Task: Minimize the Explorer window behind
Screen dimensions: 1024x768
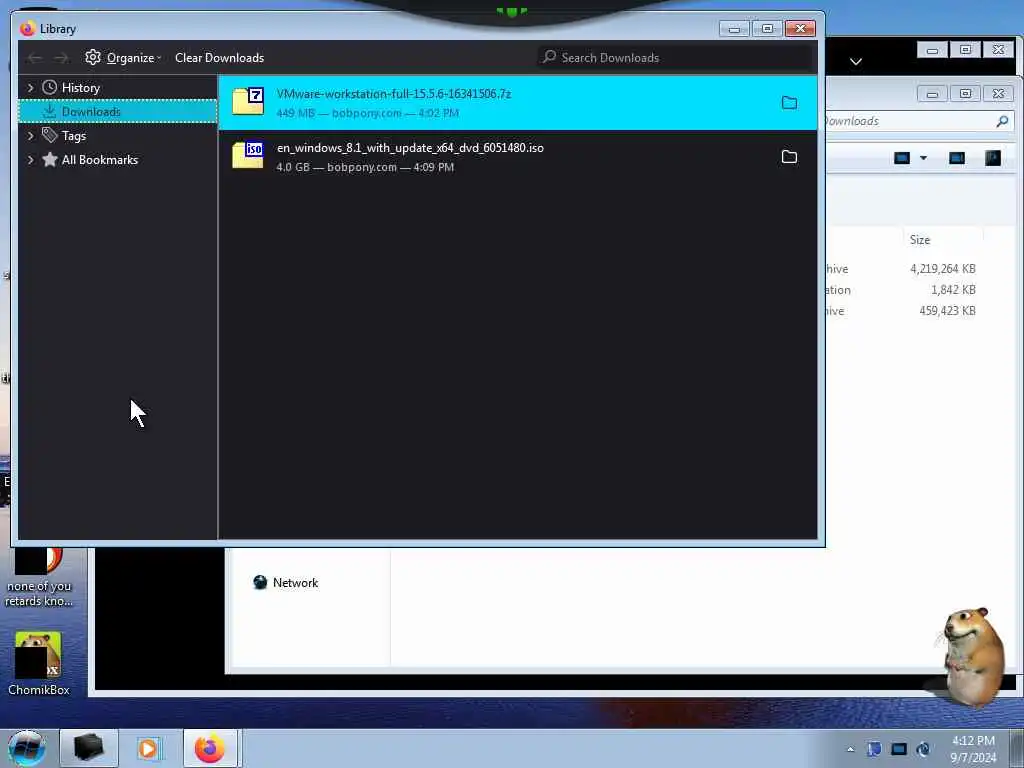Action: [932, 94]
